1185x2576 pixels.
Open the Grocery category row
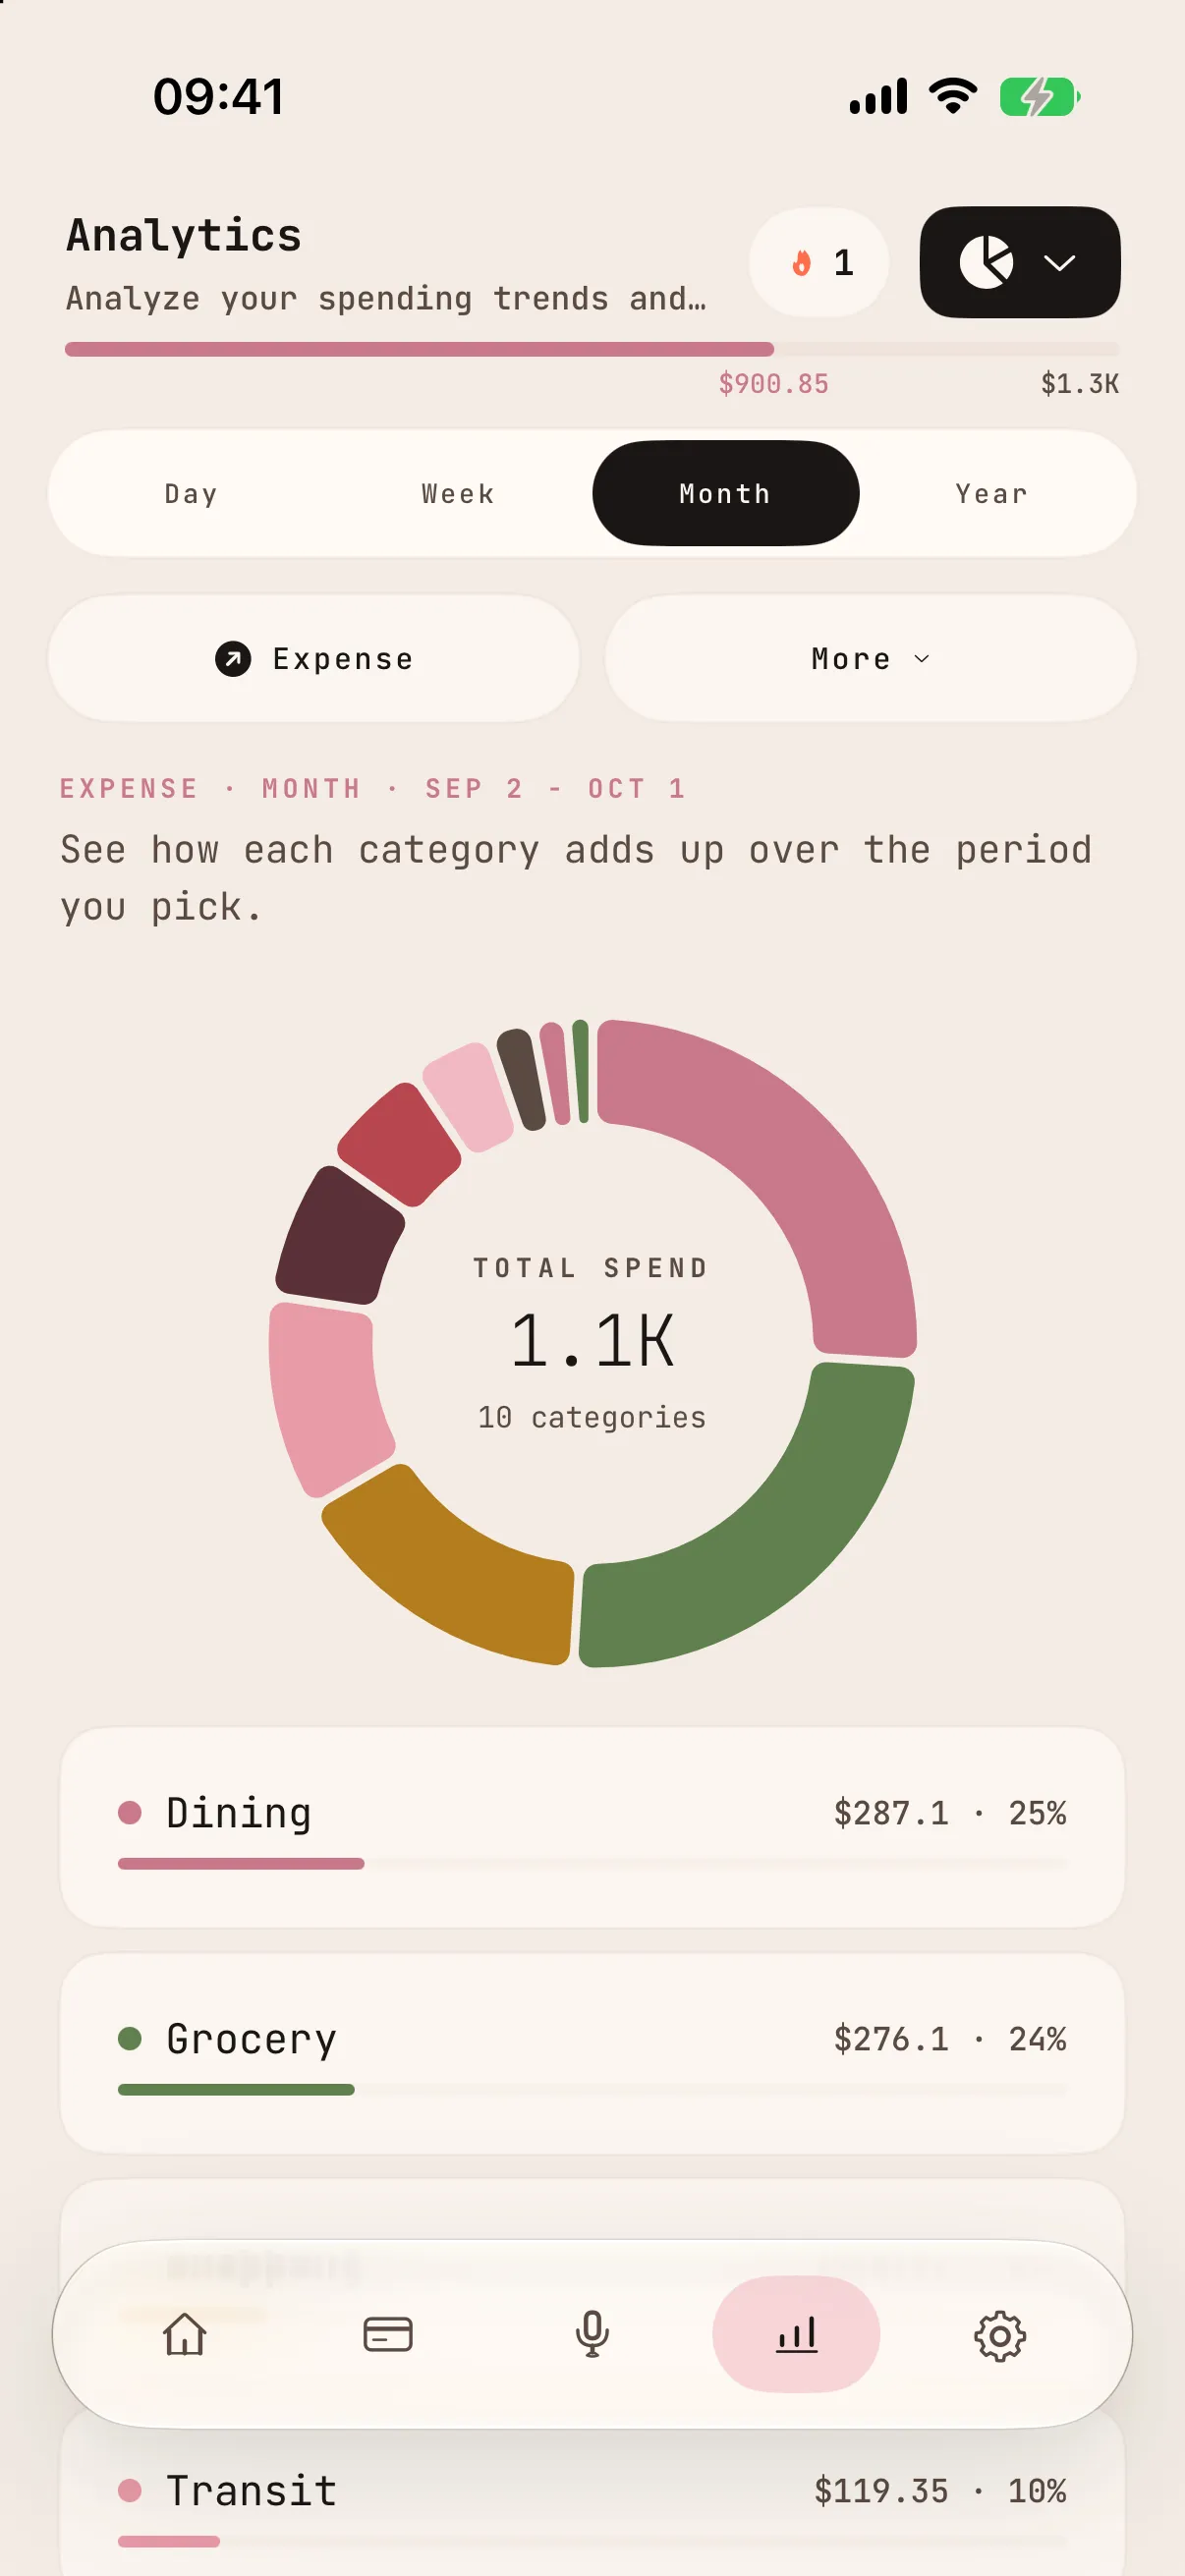pos(592,2054)
